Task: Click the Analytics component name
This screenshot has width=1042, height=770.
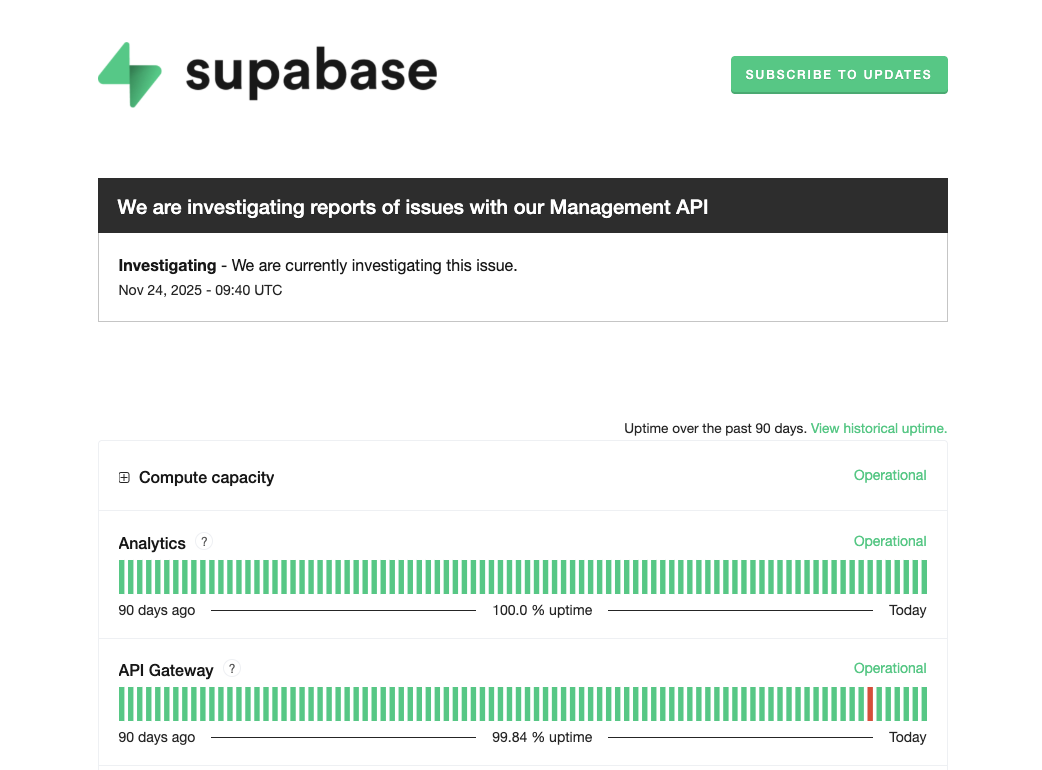Action: tap(152, 543)
